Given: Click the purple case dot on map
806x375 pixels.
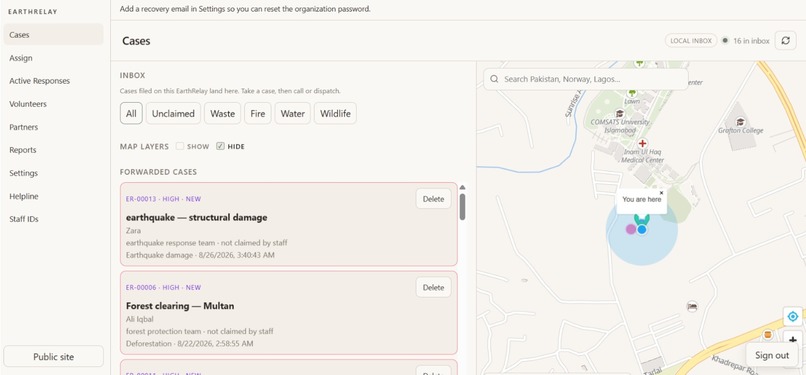Looking at the screenshot, I should tap(631, 229).
